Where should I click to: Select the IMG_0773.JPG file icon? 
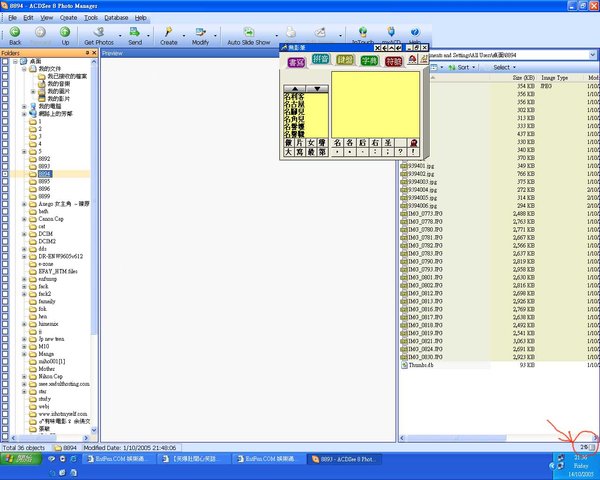[404, 214]
